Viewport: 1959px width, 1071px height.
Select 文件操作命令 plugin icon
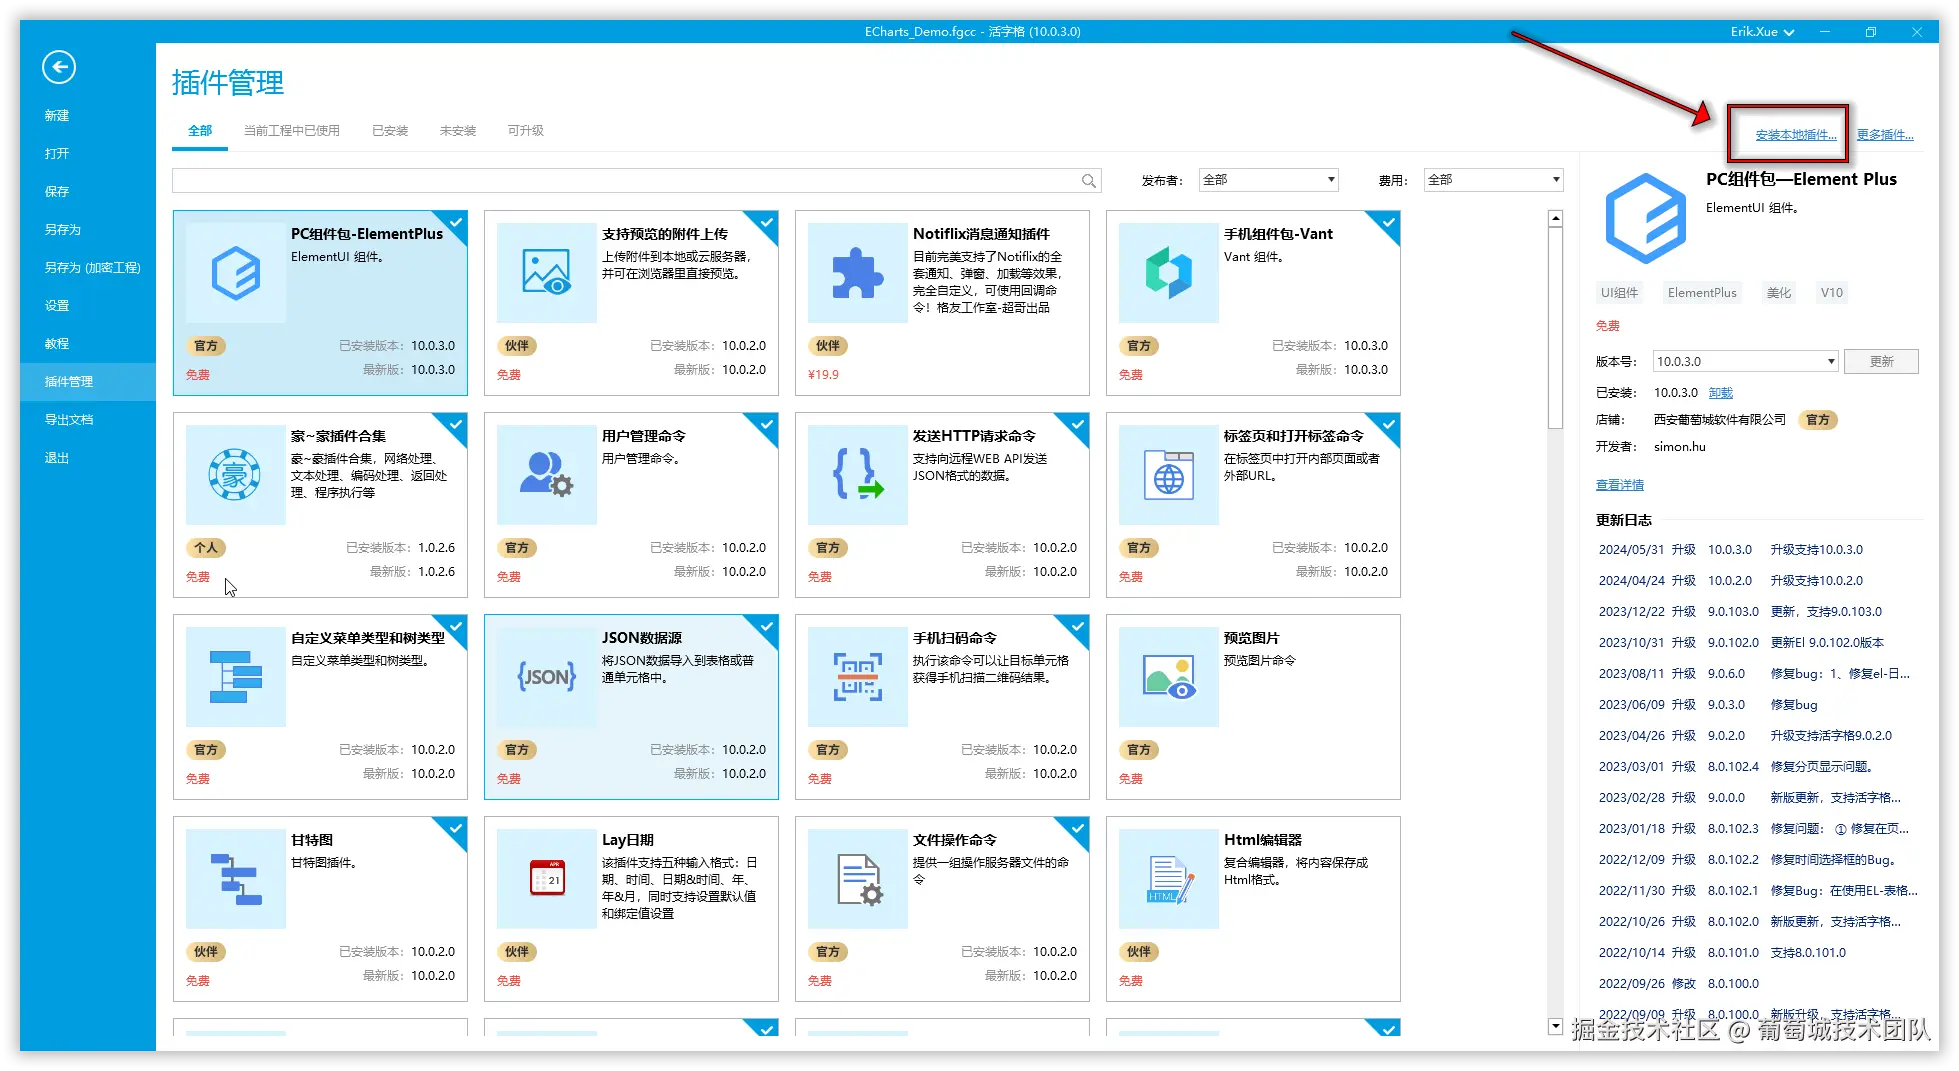858,879
